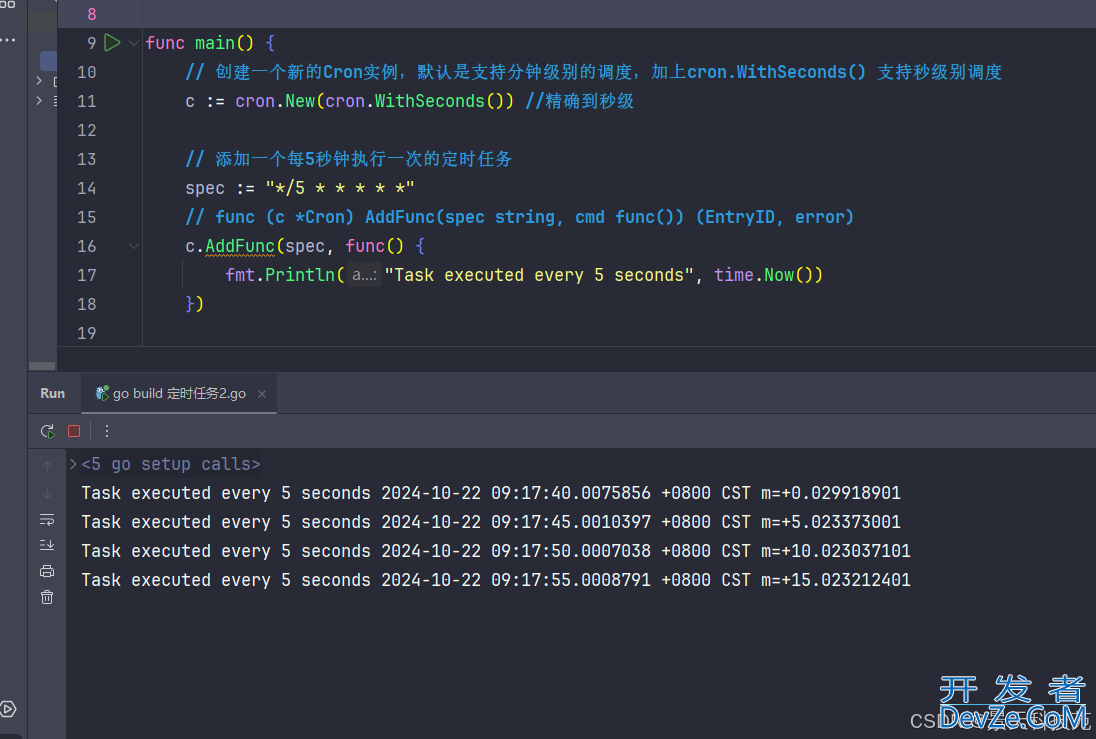Viewport: 1096px width, 739px height.
Task: Open the more tool windows ellipsis in left stripe
Action: pos(8,40)
